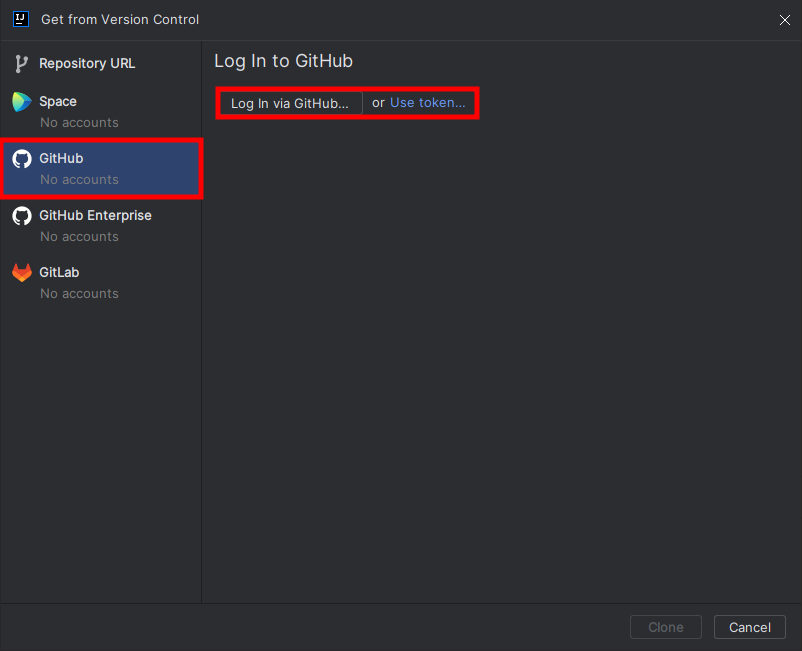Select GitHub provider label in sidebar

[61, 158]
